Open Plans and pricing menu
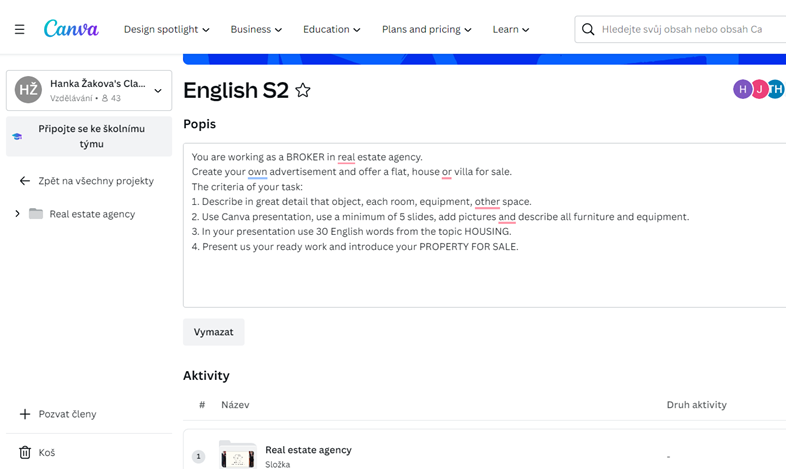This screenshot has width=786, height=469. point(426,30)
